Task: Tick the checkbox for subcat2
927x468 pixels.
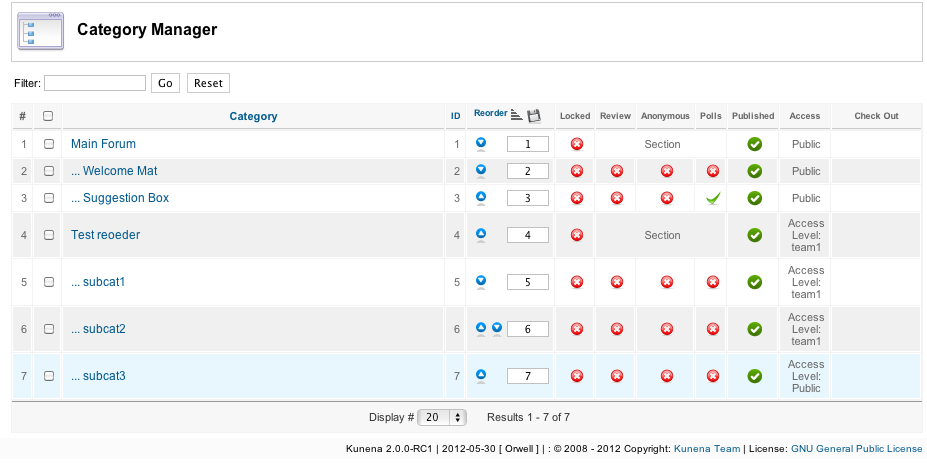Action: point(48,329)
